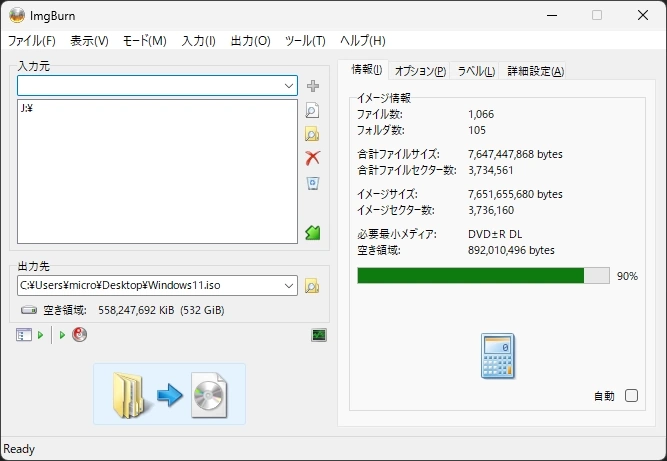
Task: Click the image size 7,651,655,680 bytes
Action: [515, 194]
